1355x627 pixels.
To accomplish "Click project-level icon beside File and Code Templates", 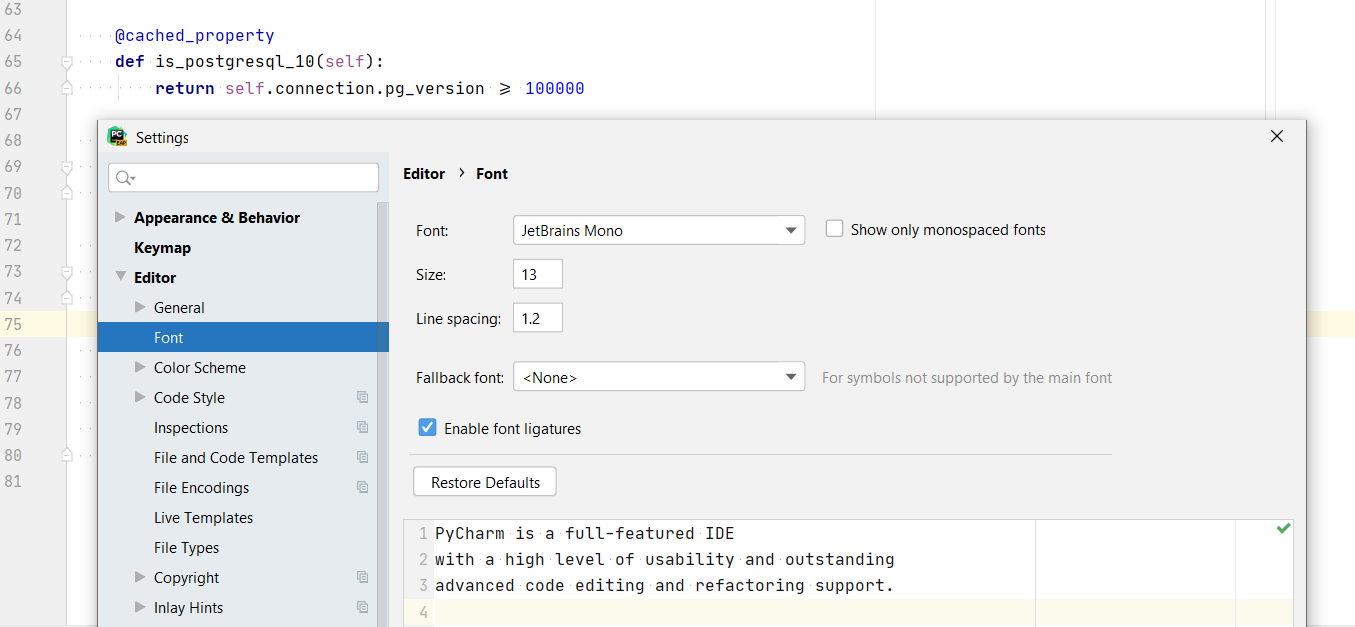I will [x=362, y=457].
